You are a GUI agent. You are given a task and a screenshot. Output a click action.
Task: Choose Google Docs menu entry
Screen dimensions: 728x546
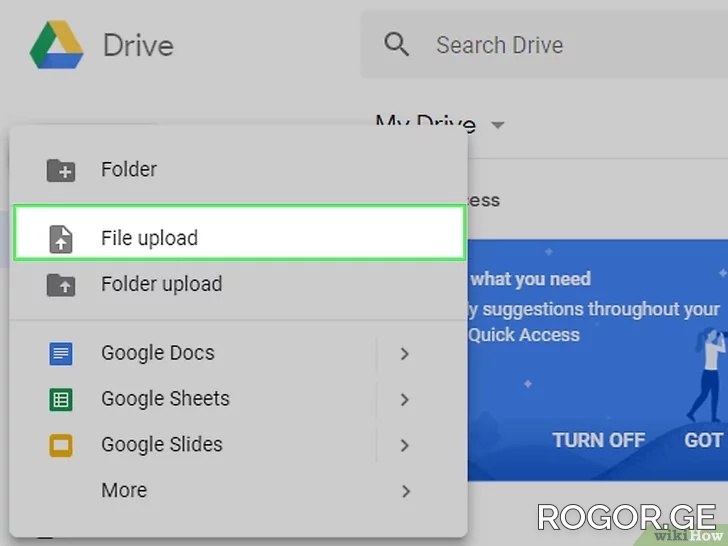click(239, 353)
